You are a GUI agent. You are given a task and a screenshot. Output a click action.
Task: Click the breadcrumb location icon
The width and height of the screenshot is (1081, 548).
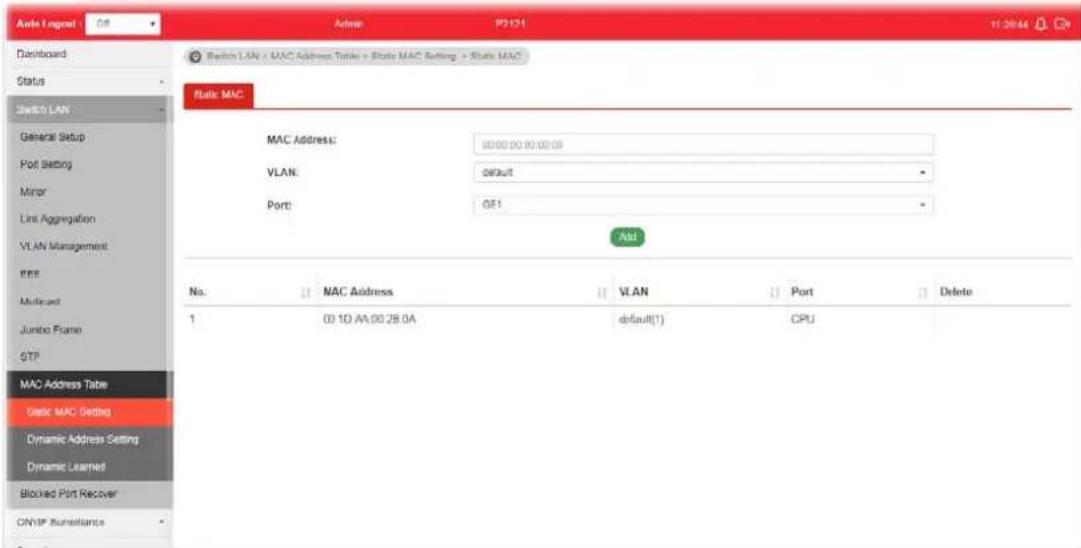(195, 57)
